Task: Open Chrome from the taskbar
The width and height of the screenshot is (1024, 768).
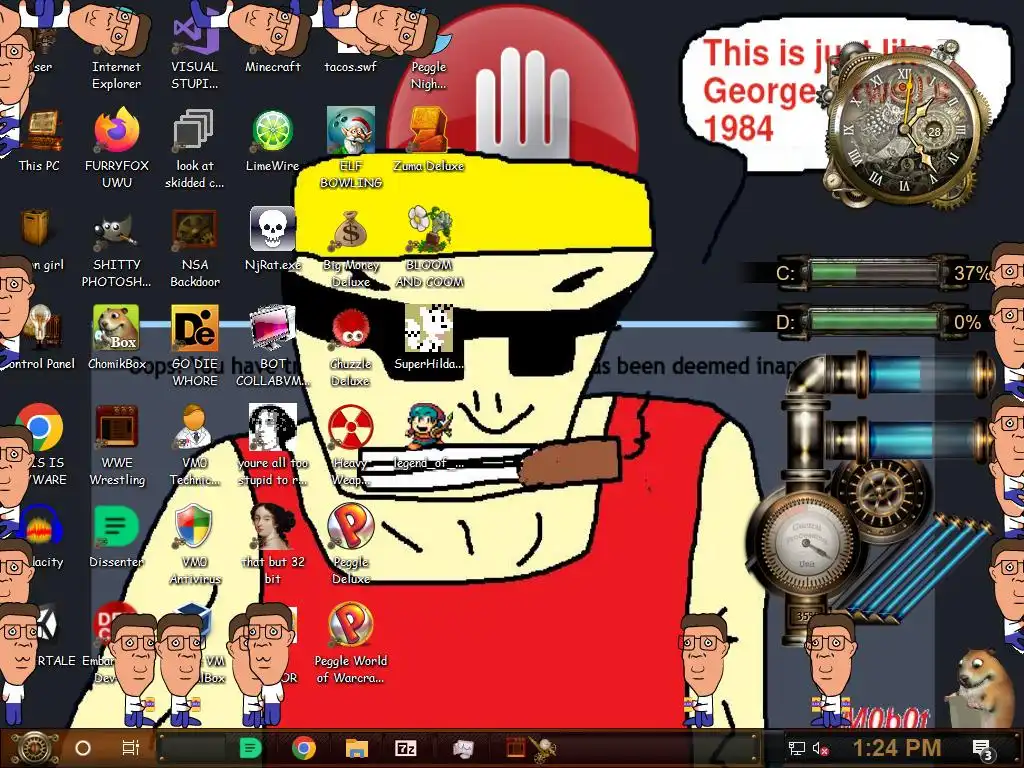Action: [304, 748]
